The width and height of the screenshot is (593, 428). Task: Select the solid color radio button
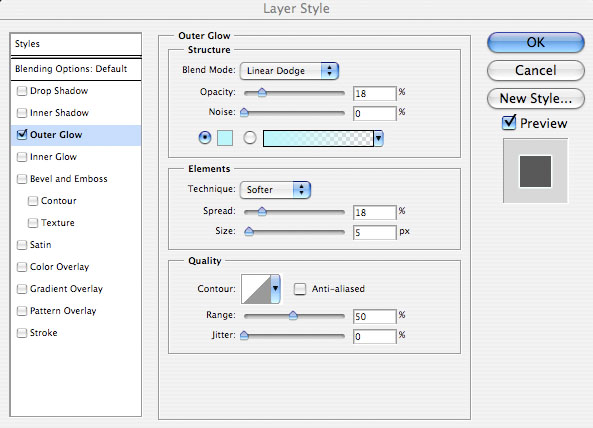coord(205,138)
